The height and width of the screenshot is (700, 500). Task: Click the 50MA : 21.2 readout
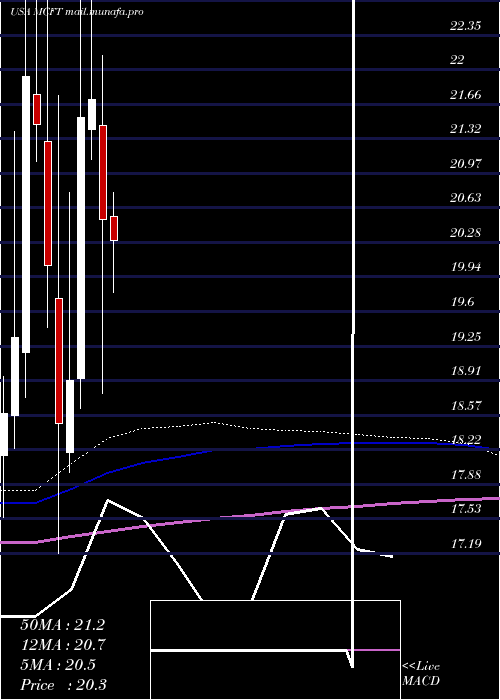click(62, 625)
